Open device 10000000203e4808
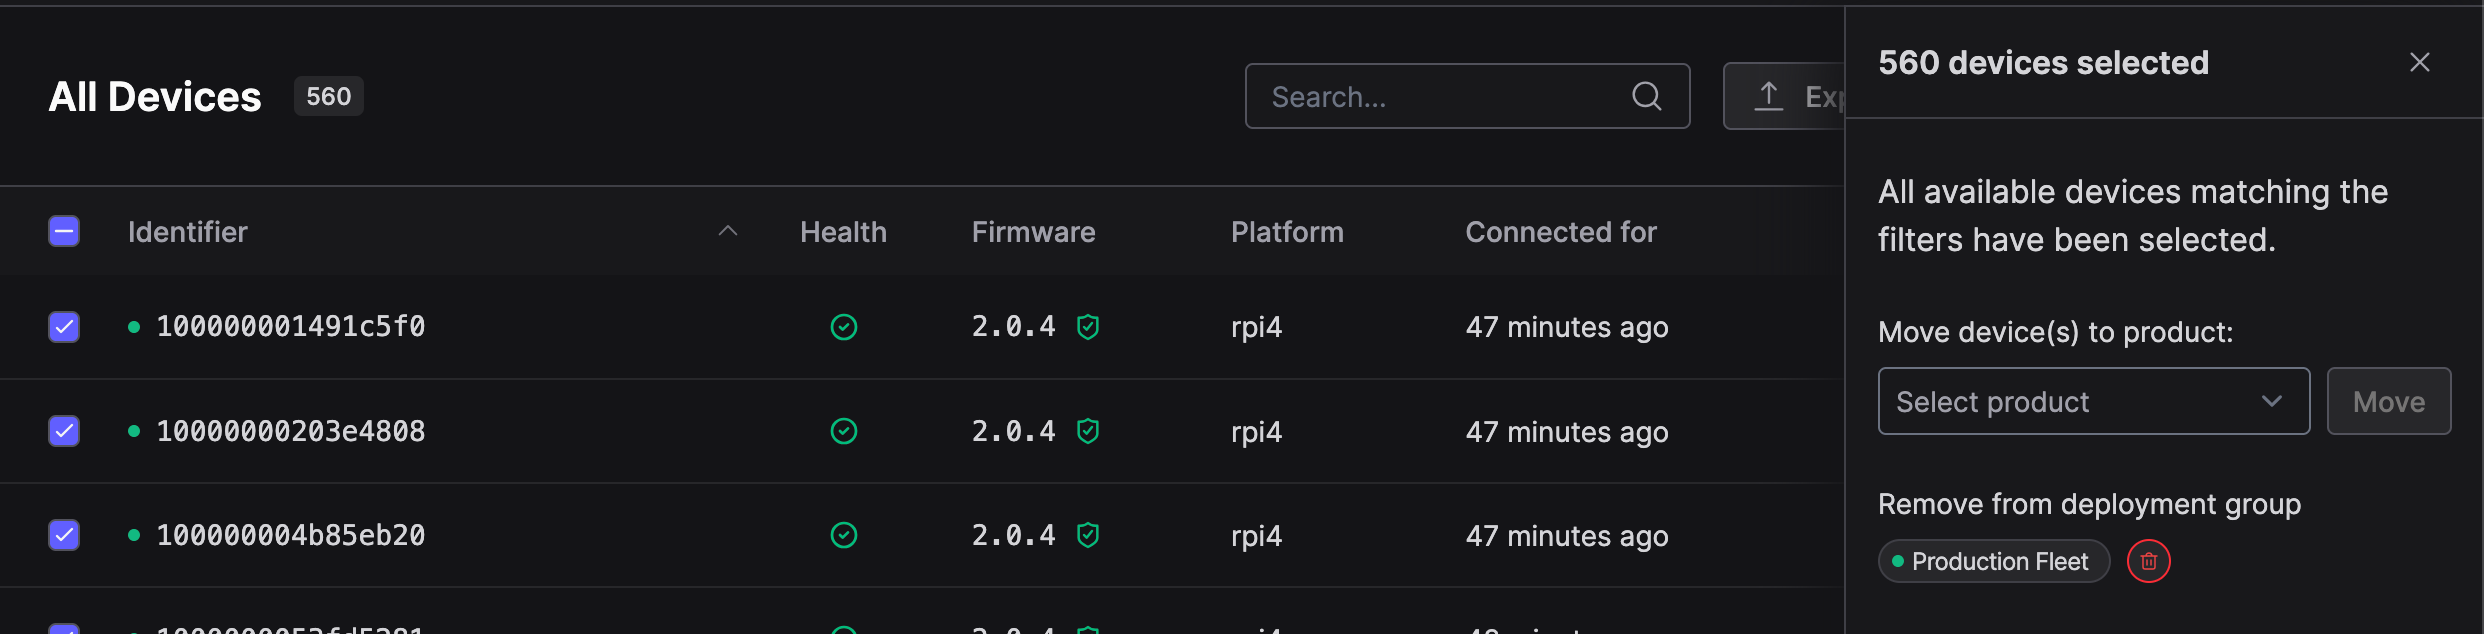Viewport: 2484px width, 634px height. [x=291, y=431]
